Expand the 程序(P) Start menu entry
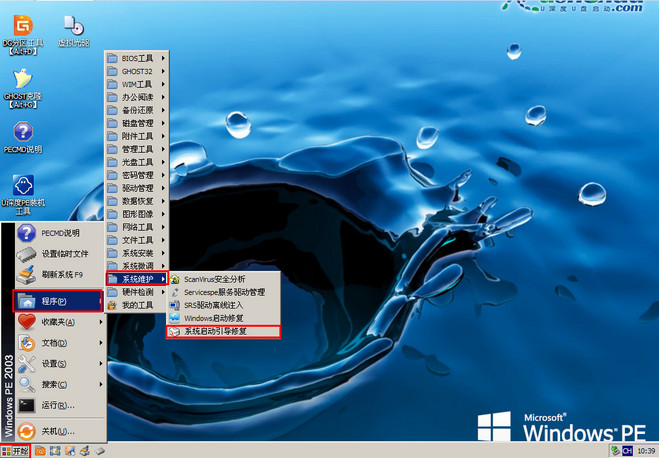This screenshot has width=659, height=461. coord(58,301)
